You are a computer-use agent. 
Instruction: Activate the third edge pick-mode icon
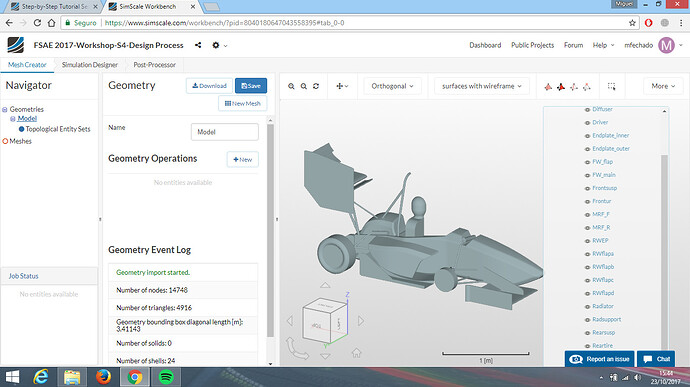click(x=574, y=87)
